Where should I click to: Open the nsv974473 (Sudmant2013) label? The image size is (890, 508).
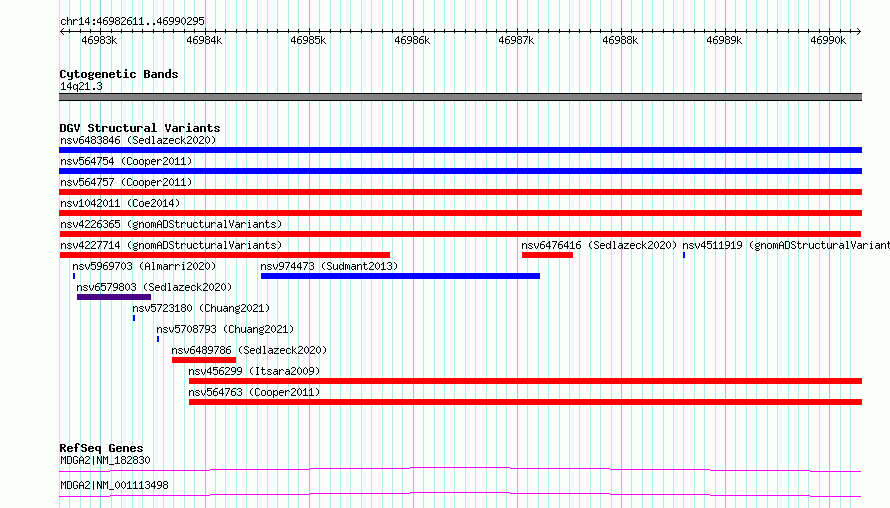coord(329,266)
